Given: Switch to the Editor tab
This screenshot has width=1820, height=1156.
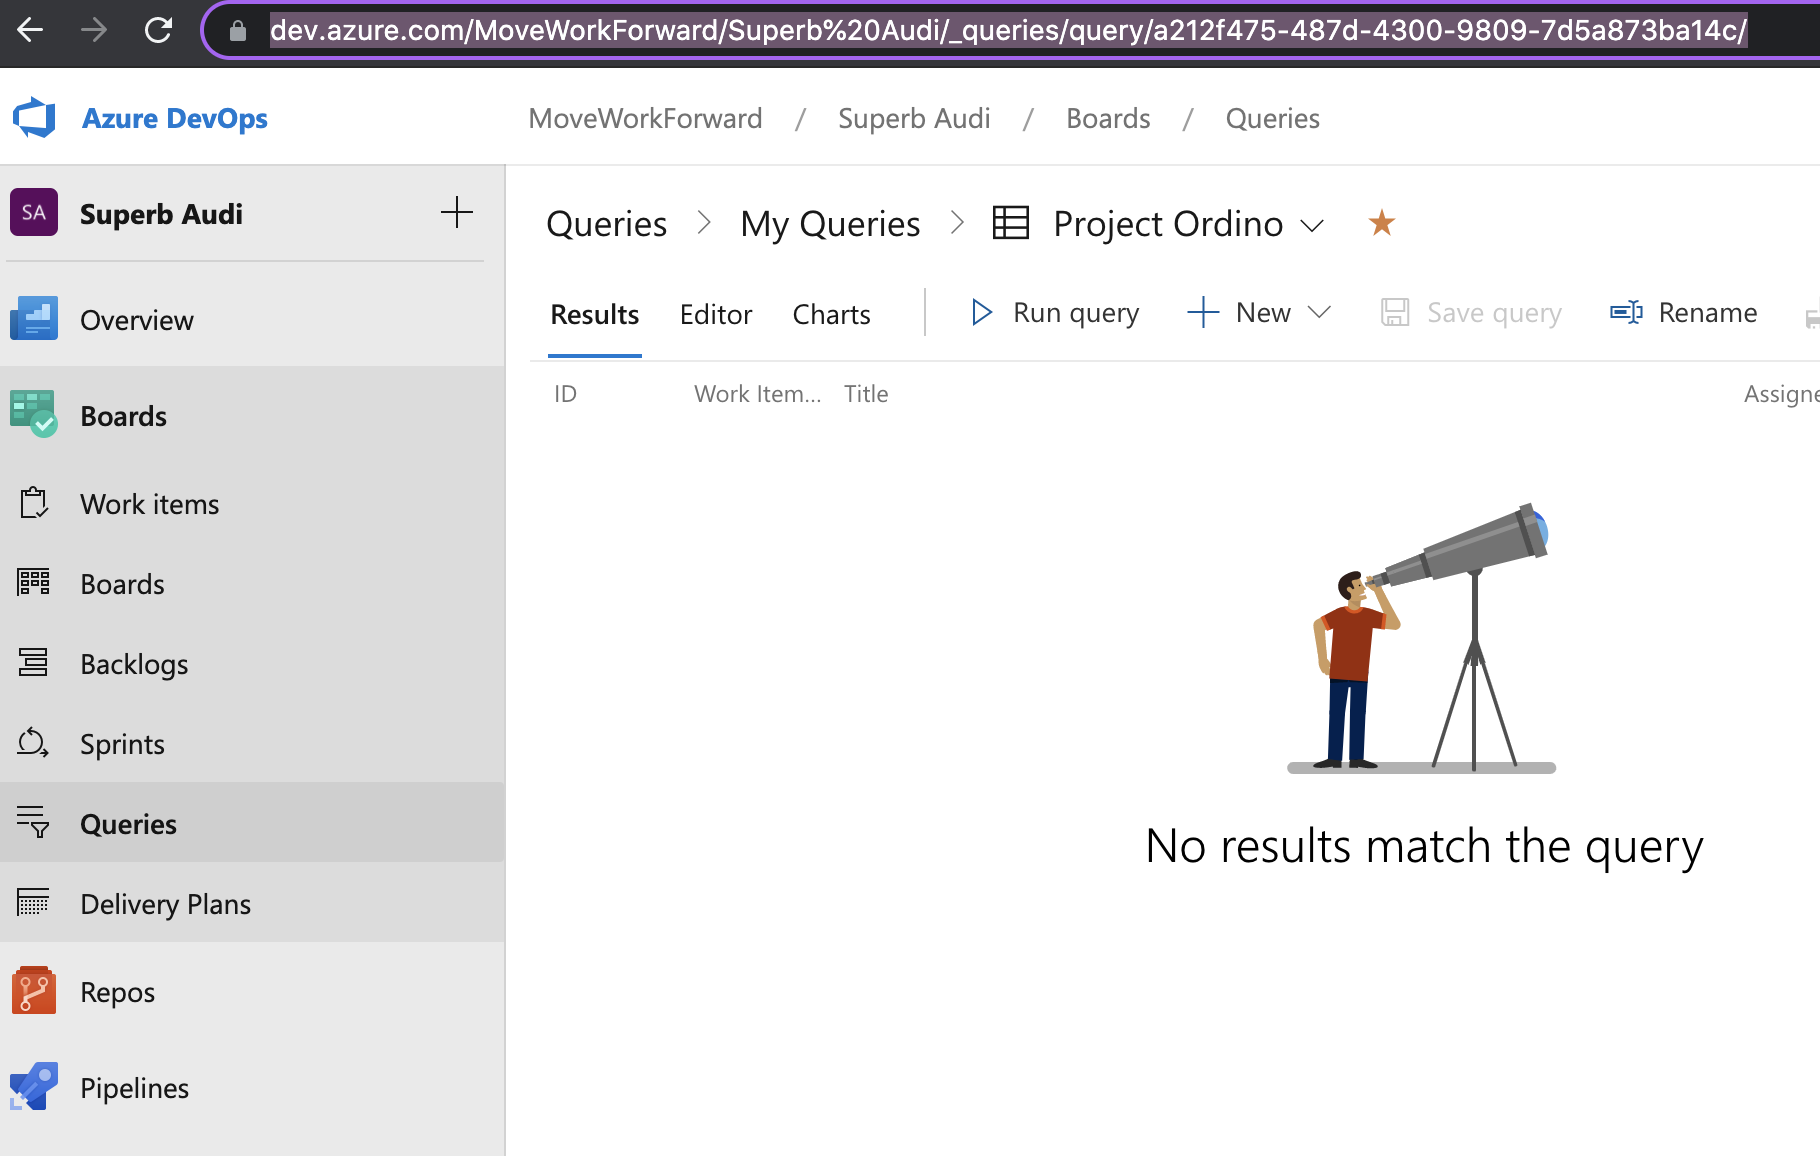Looking at the screenshot, I should click(715, 314).
